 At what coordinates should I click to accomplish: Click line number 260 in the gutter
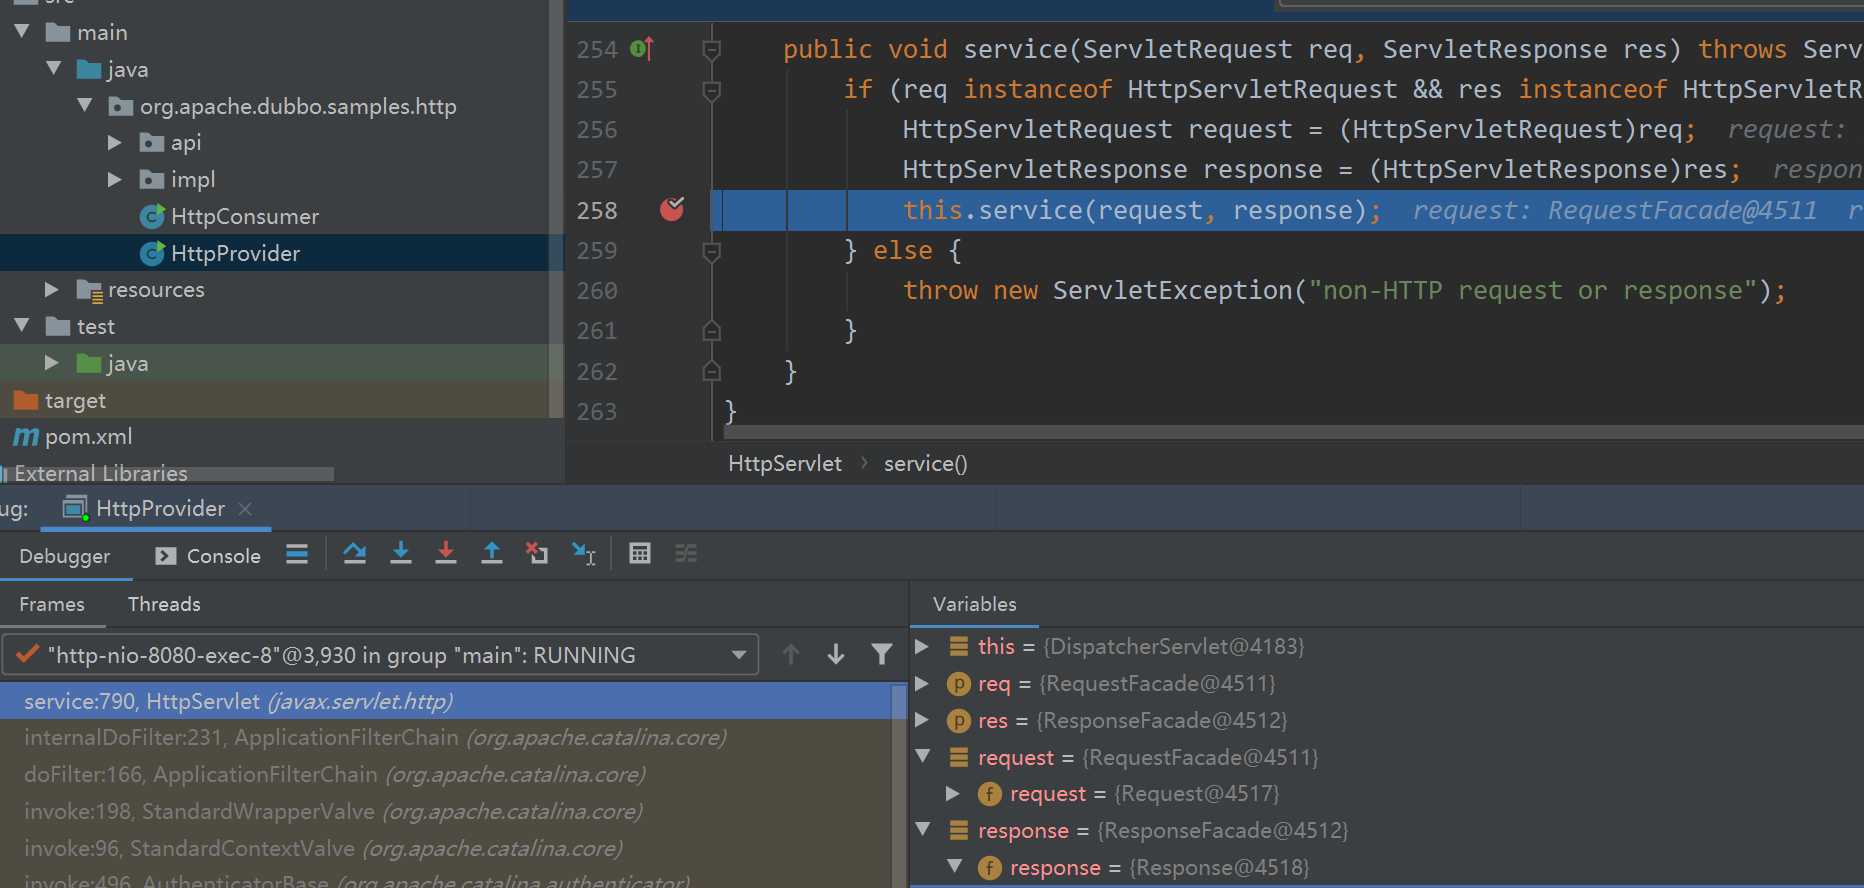(x=597, y=291)
